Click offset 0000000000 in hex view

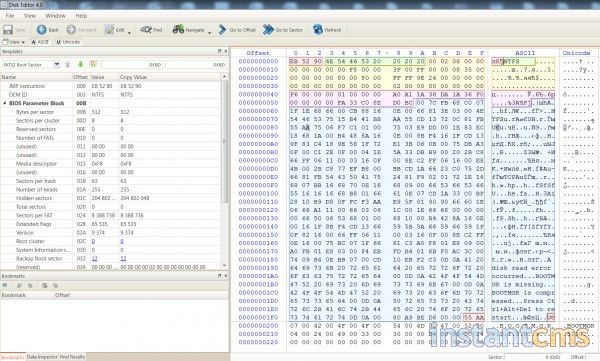point(258,61)
